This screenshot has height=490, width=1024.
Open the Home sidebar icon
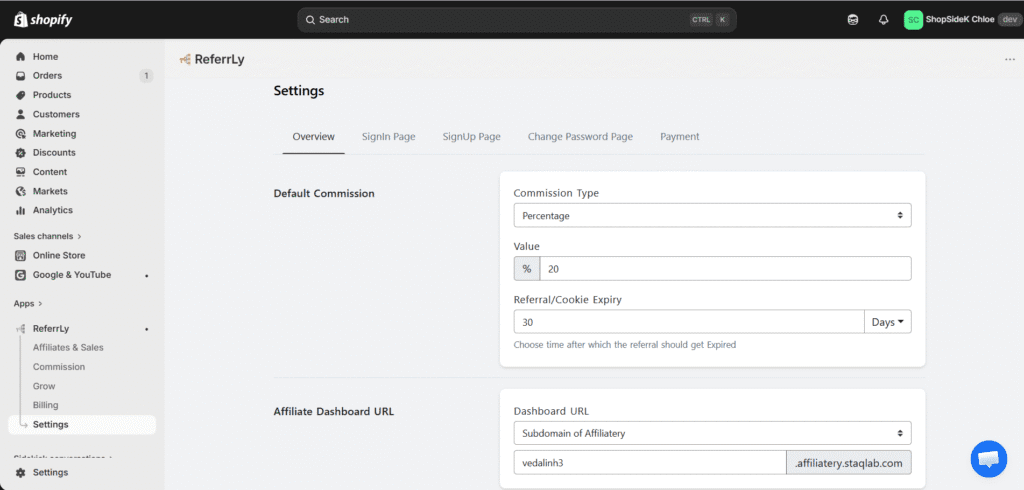point(20,57)
